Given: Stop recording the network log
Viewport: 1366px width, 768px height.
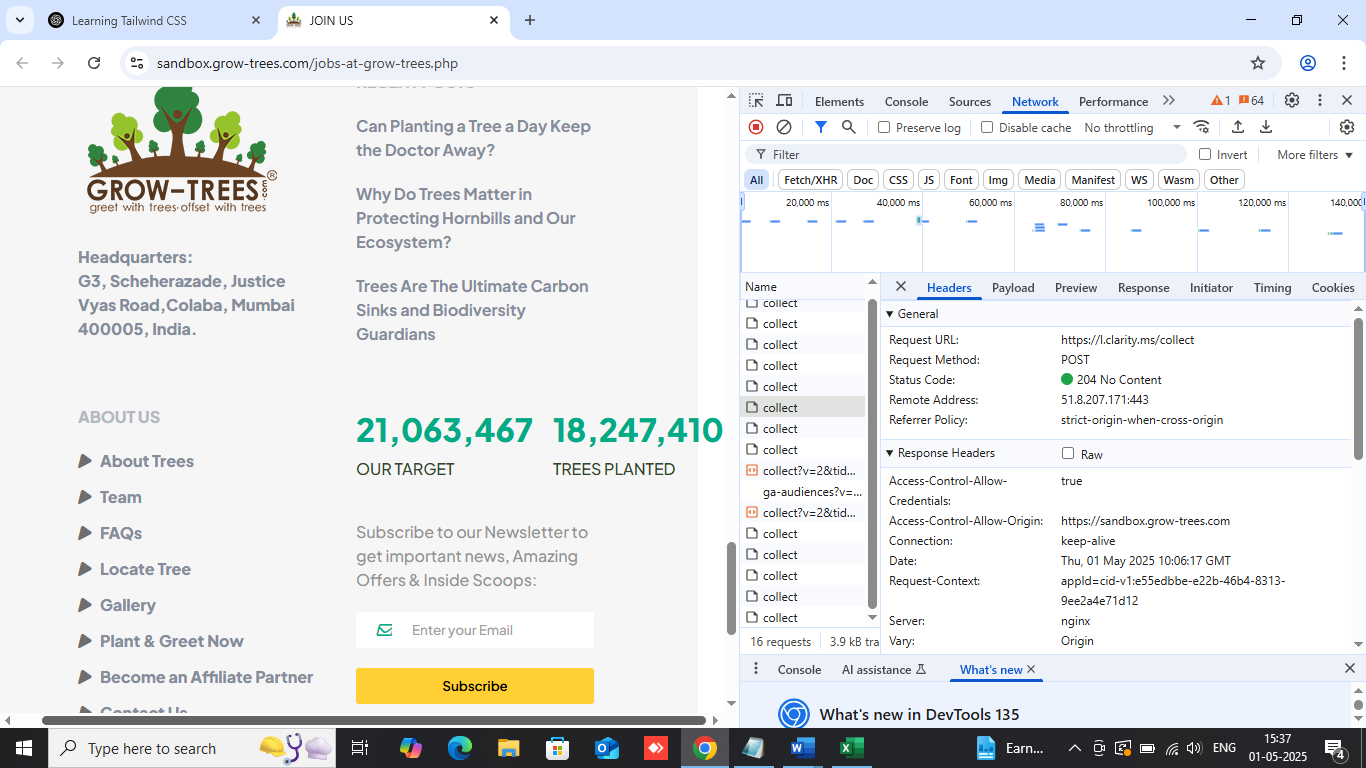Looking at the screenshot, I should 756,127.
